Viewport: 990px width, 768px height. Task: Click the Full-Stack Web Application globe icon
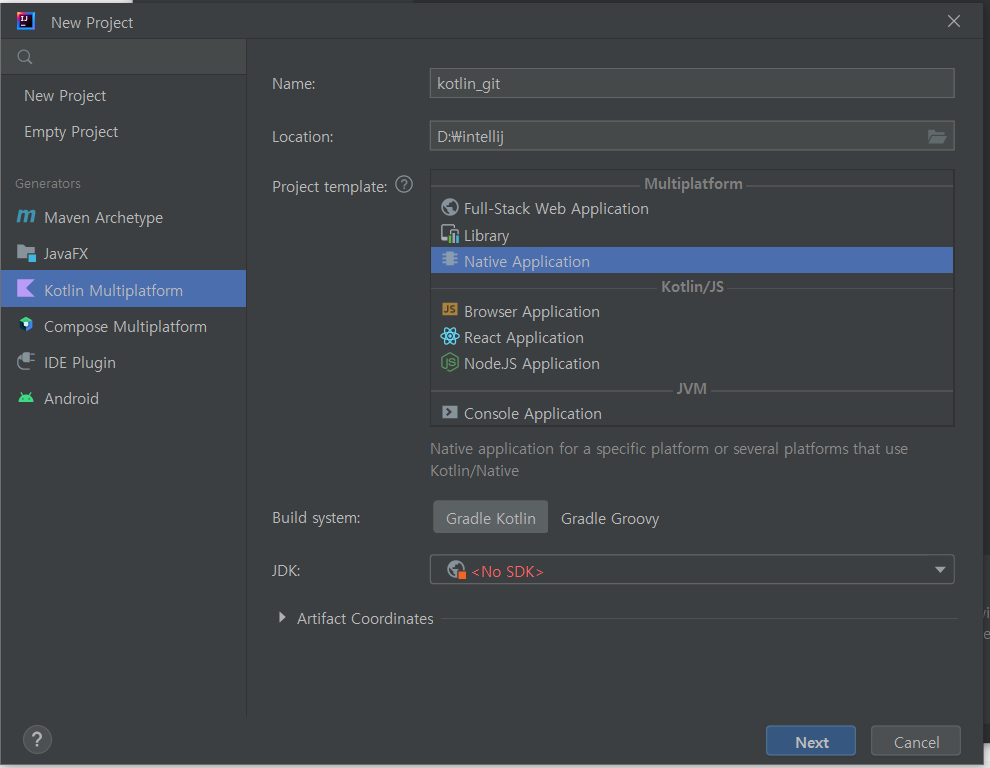click(x=450, y=207)
